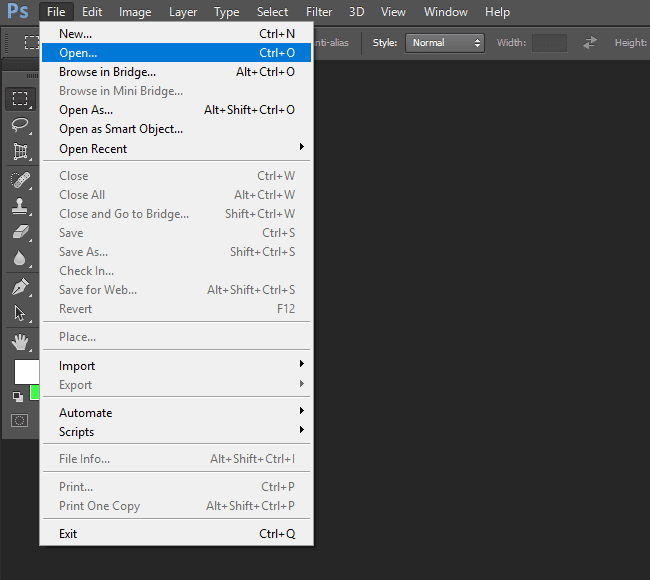Image resolution: width=650 pixels, height=580 pixels.
Task: Expand the Export submenu arrow
Action: pos(302,384)
